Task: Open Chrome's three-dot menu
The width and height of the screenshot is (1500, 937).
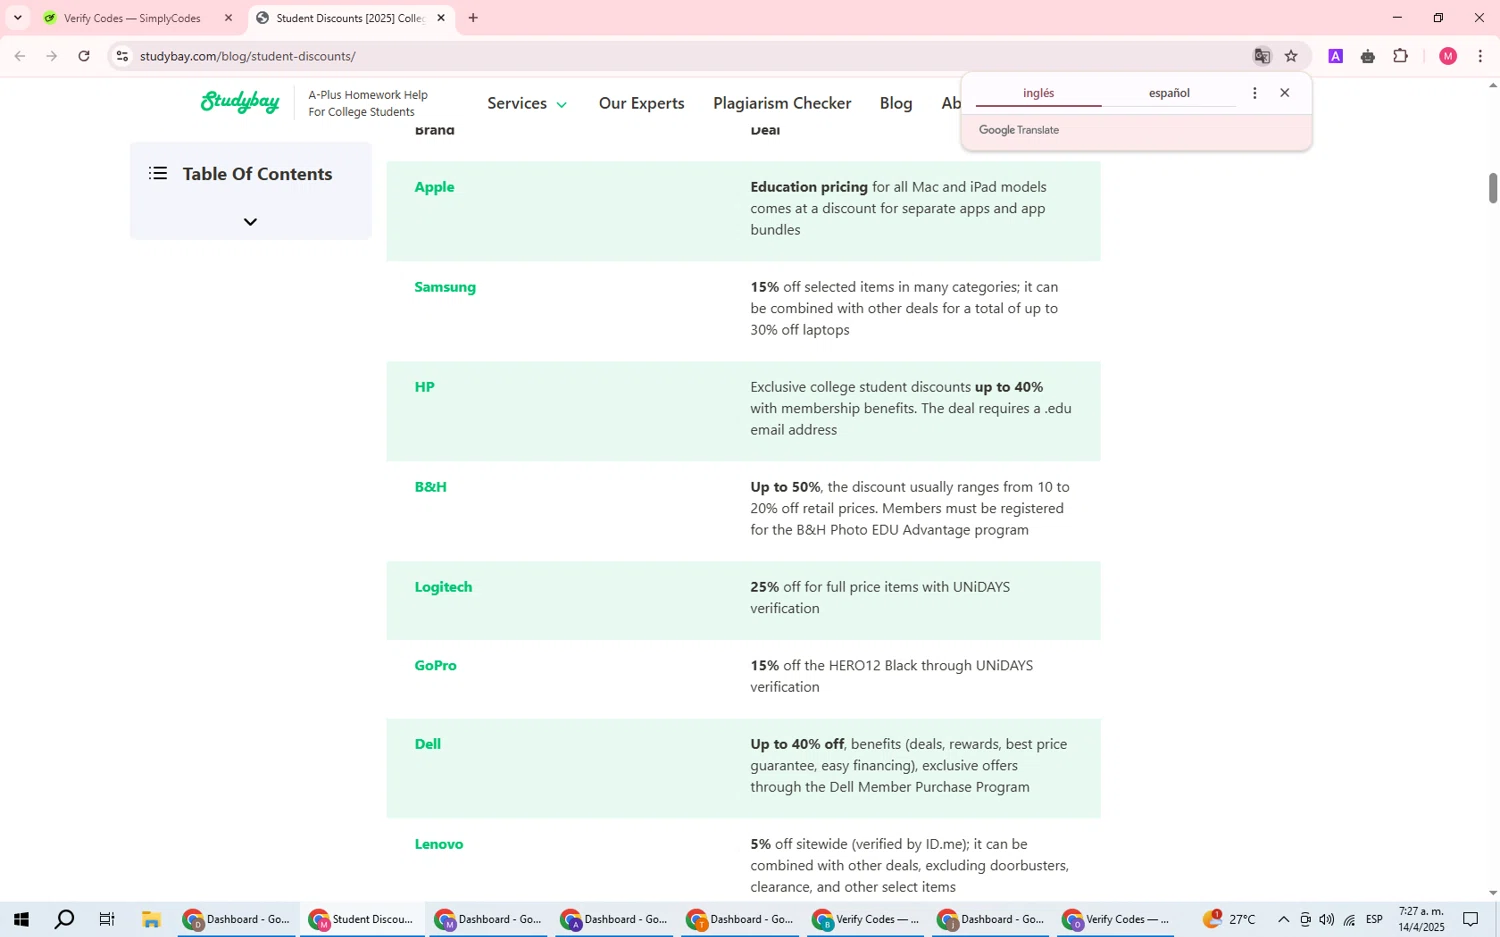Action: coord(1480,56)
